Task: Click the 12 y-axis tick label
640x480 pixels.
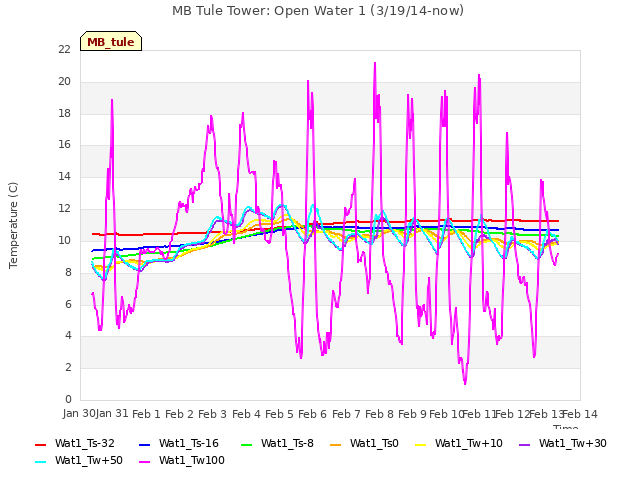Action: (x=64, y=209)
